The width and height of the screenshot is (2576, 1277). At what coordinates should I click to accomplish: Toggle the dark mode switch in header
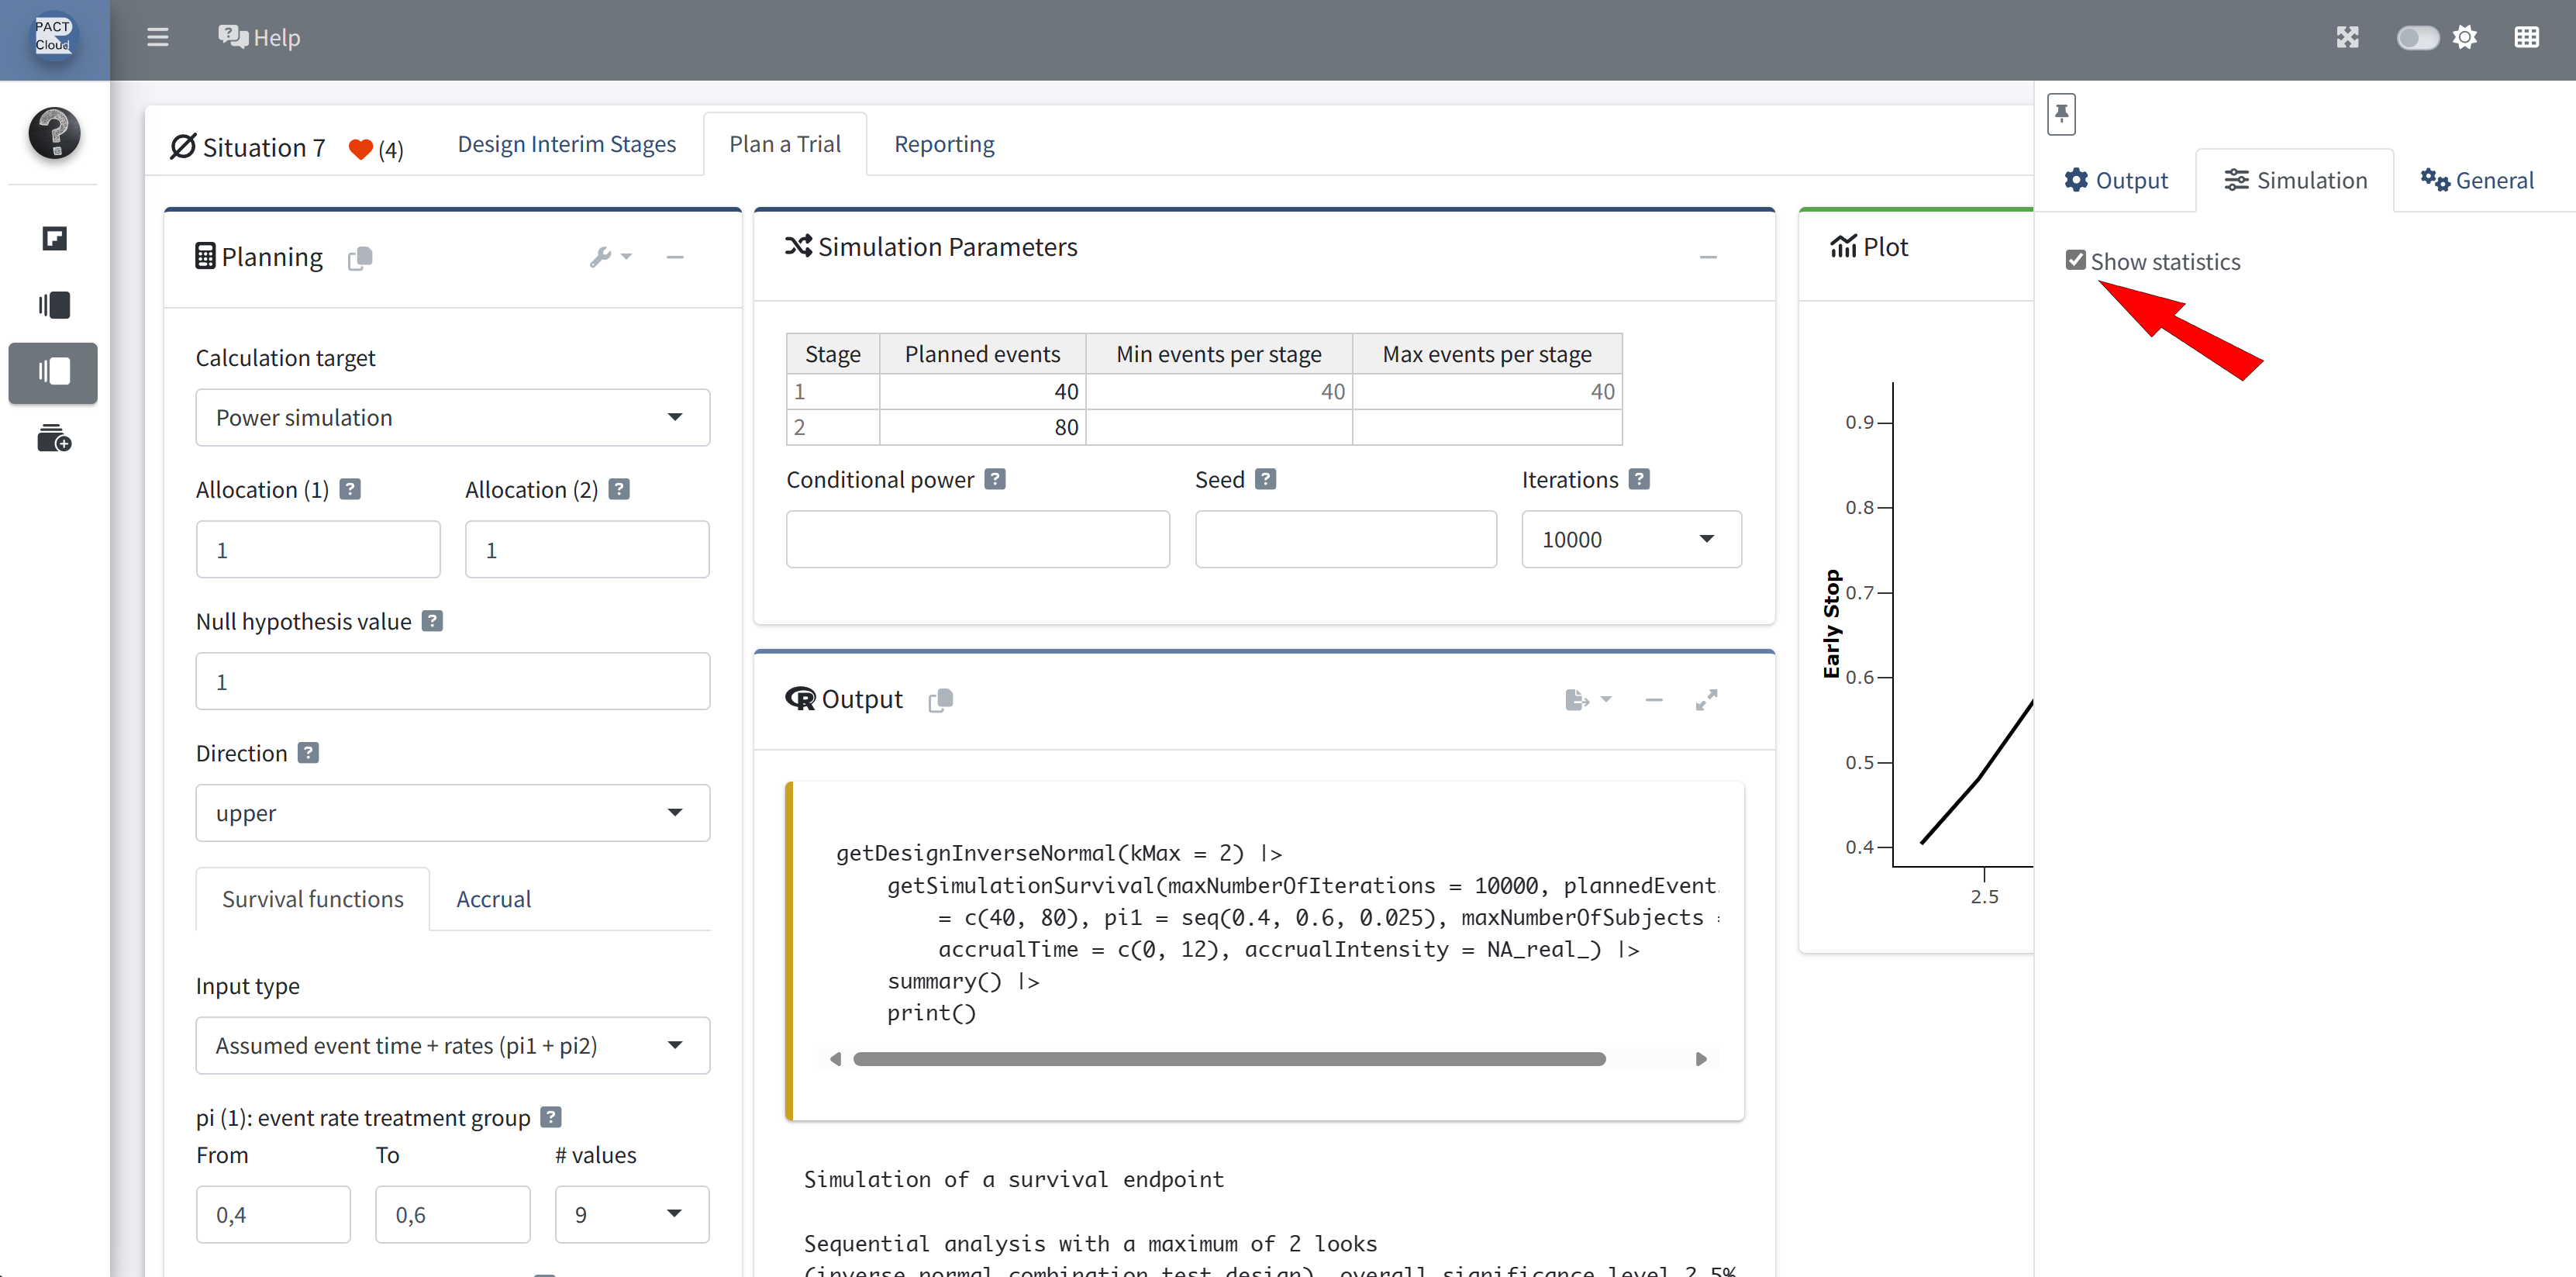coord(2417,38)
